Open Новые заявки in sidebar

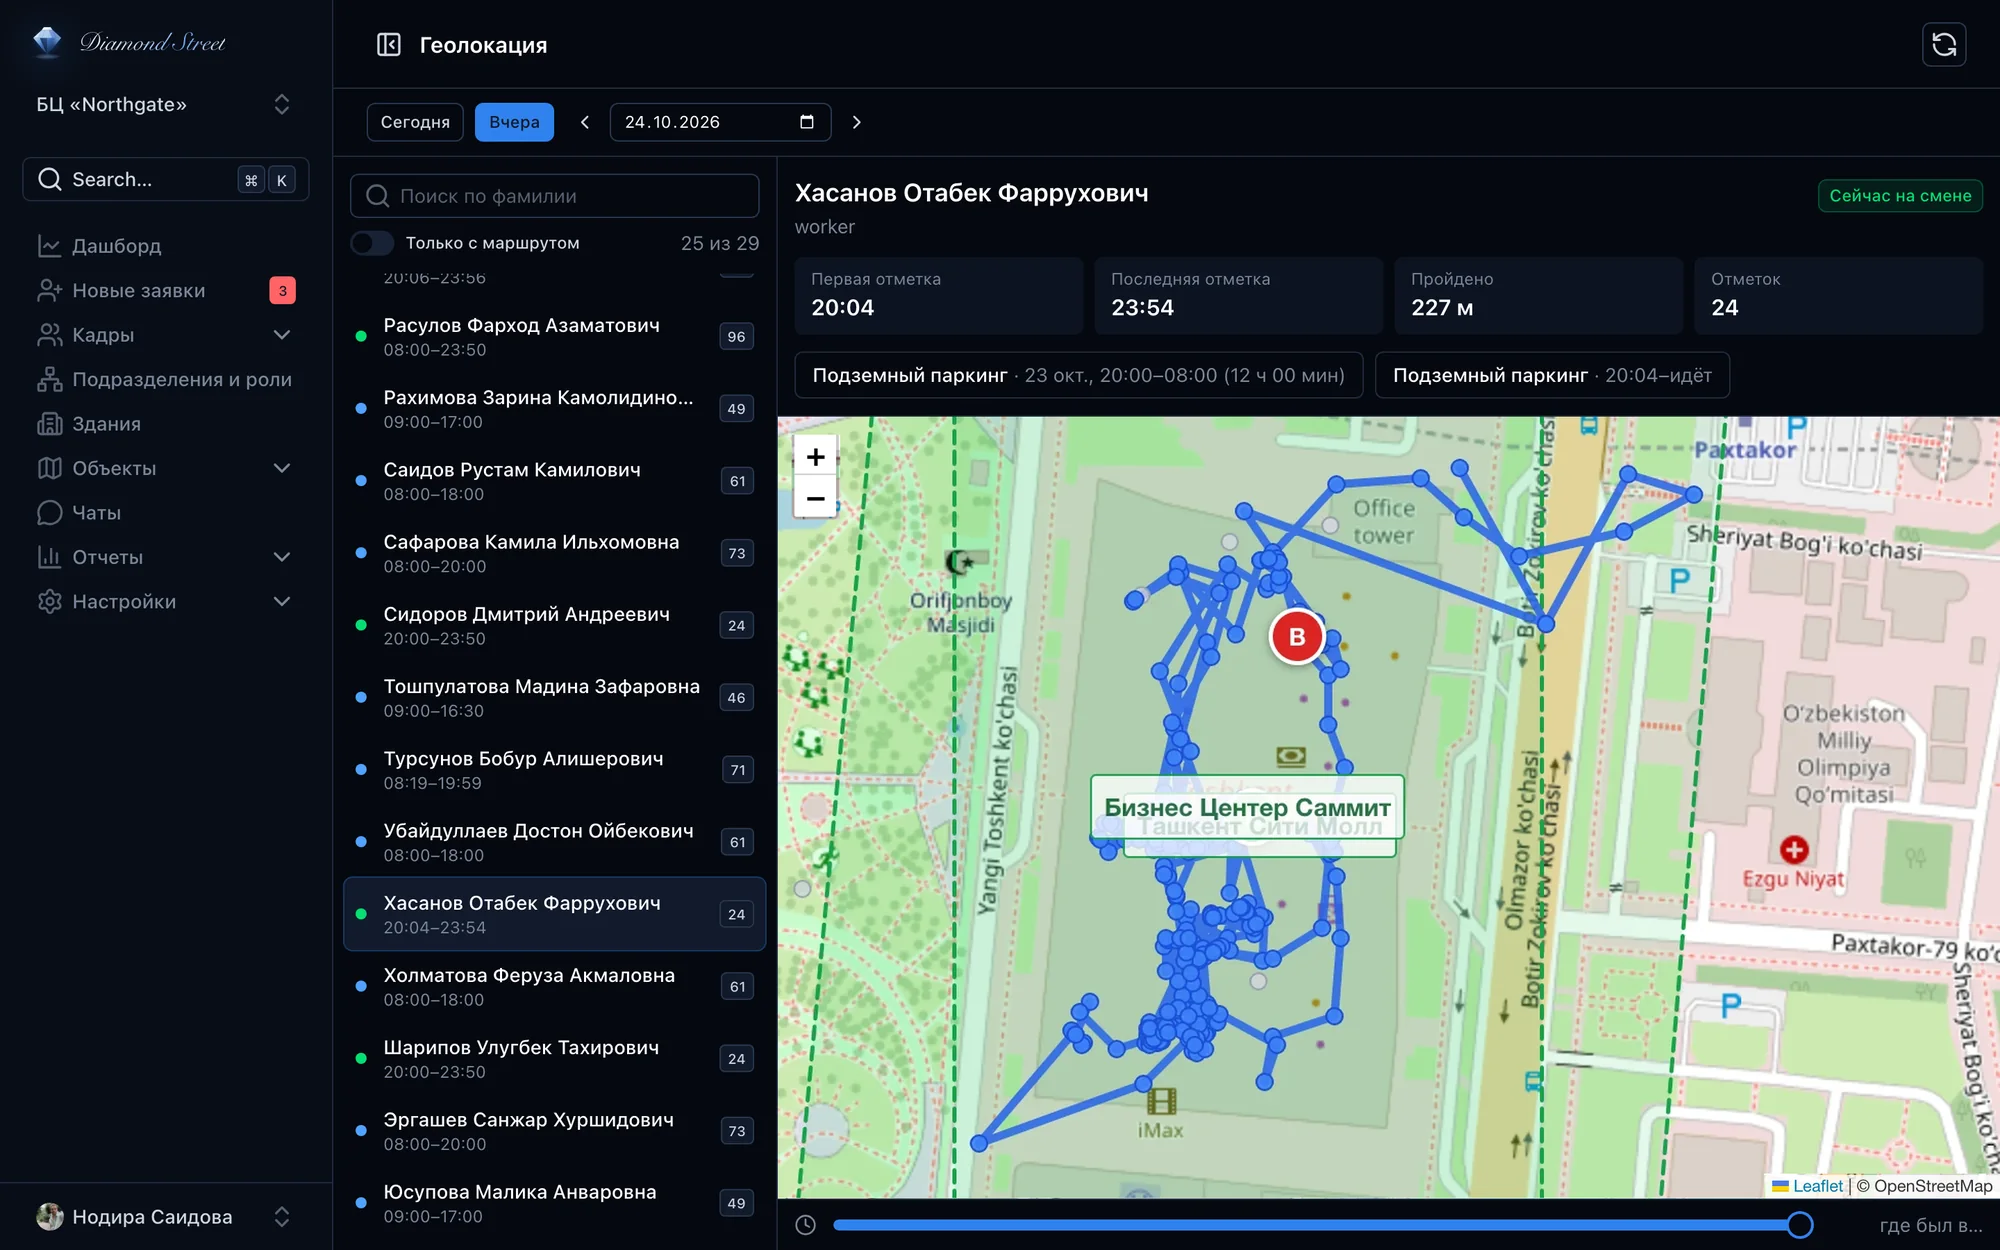166,291
